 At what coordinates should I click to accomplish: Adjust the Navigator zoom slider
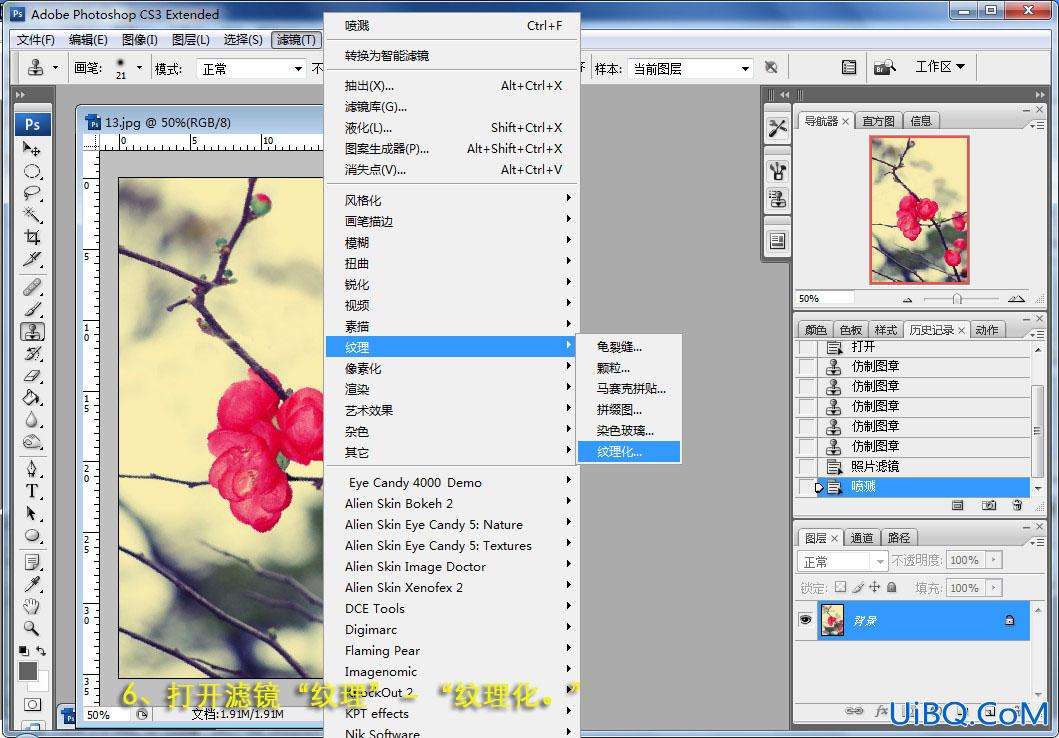(957, 298)
